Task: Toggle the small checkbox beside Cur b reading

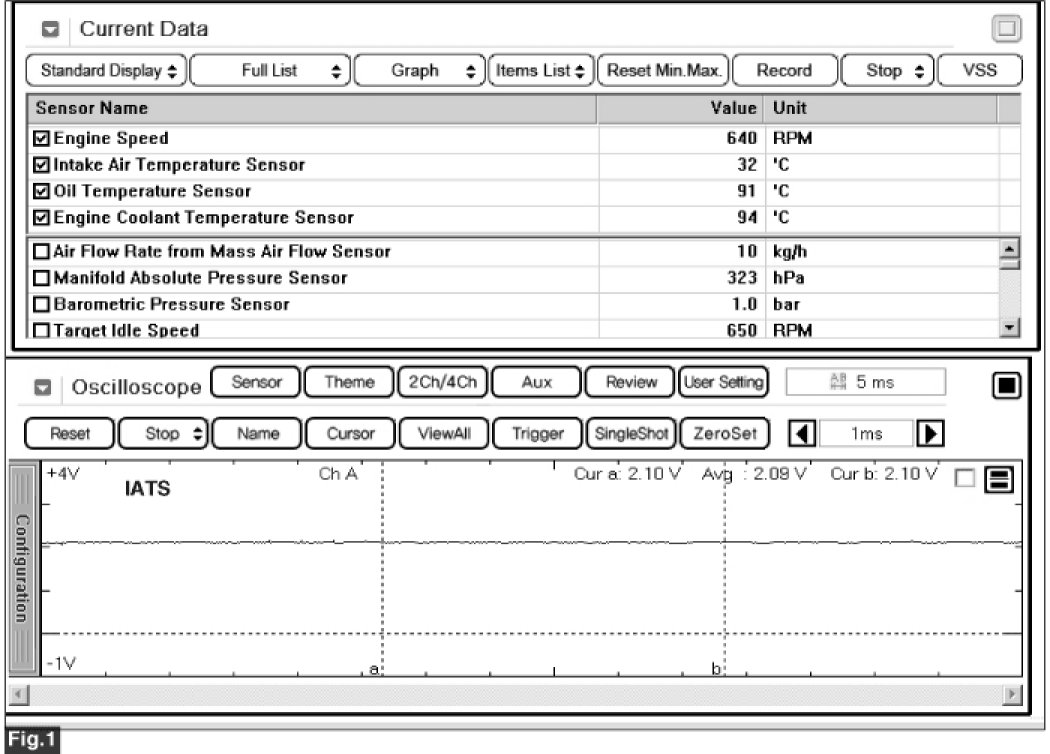Action: [964, 478]
